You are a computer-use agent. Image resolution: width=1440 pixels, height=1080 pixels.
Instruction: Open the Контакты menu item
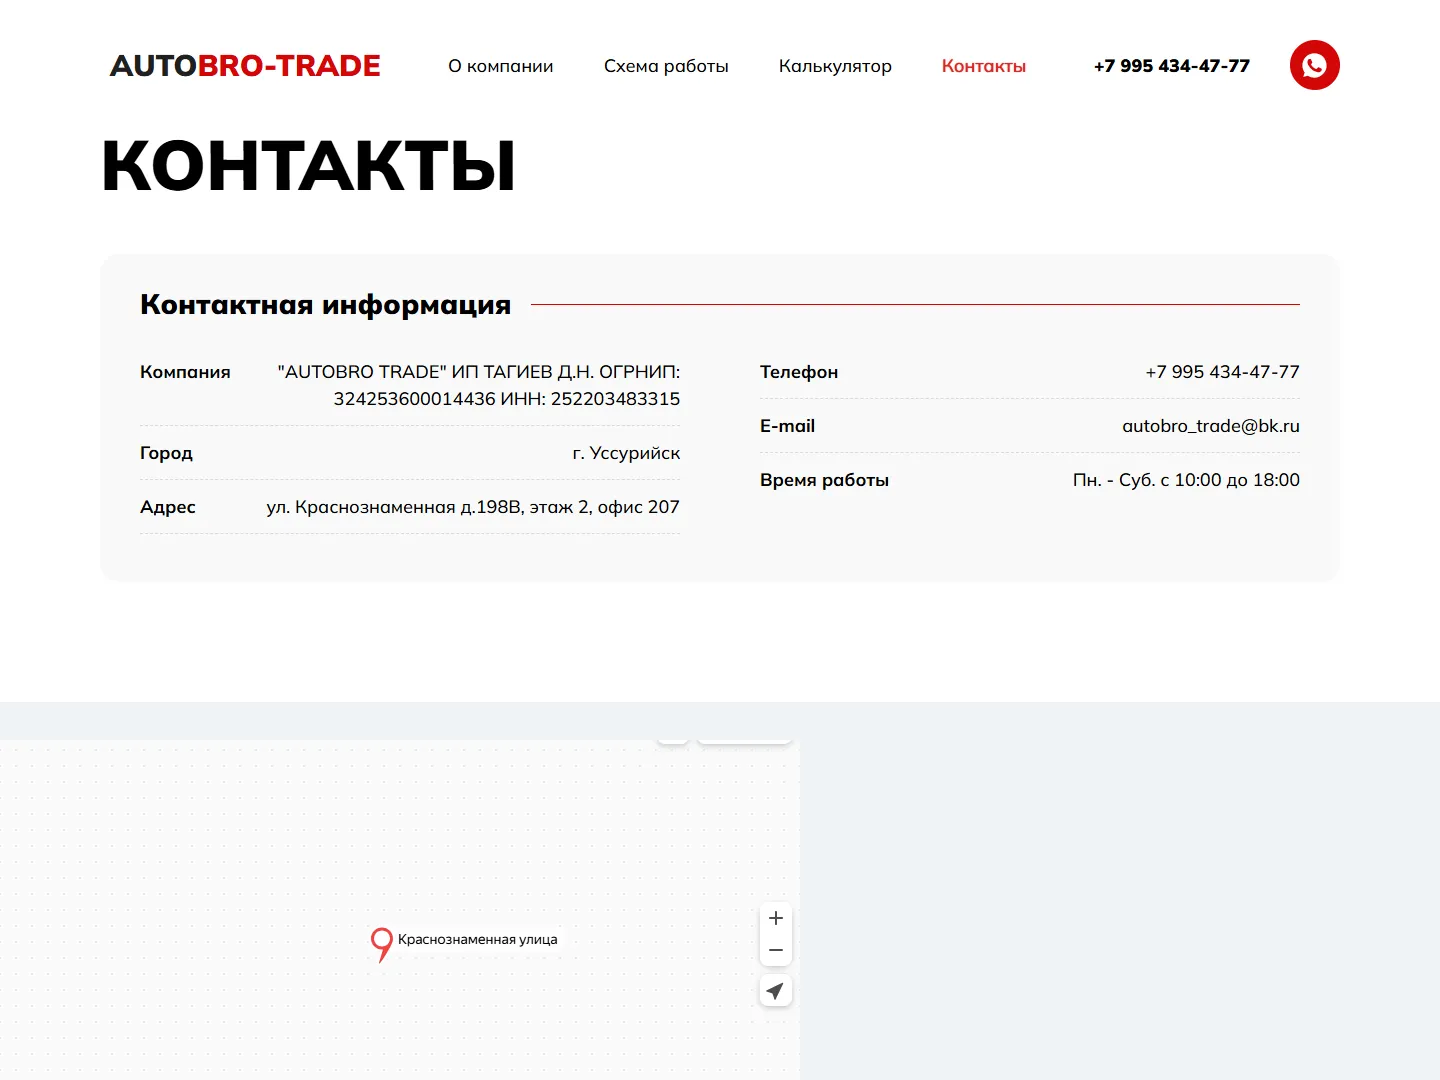[x=984, y=66]
